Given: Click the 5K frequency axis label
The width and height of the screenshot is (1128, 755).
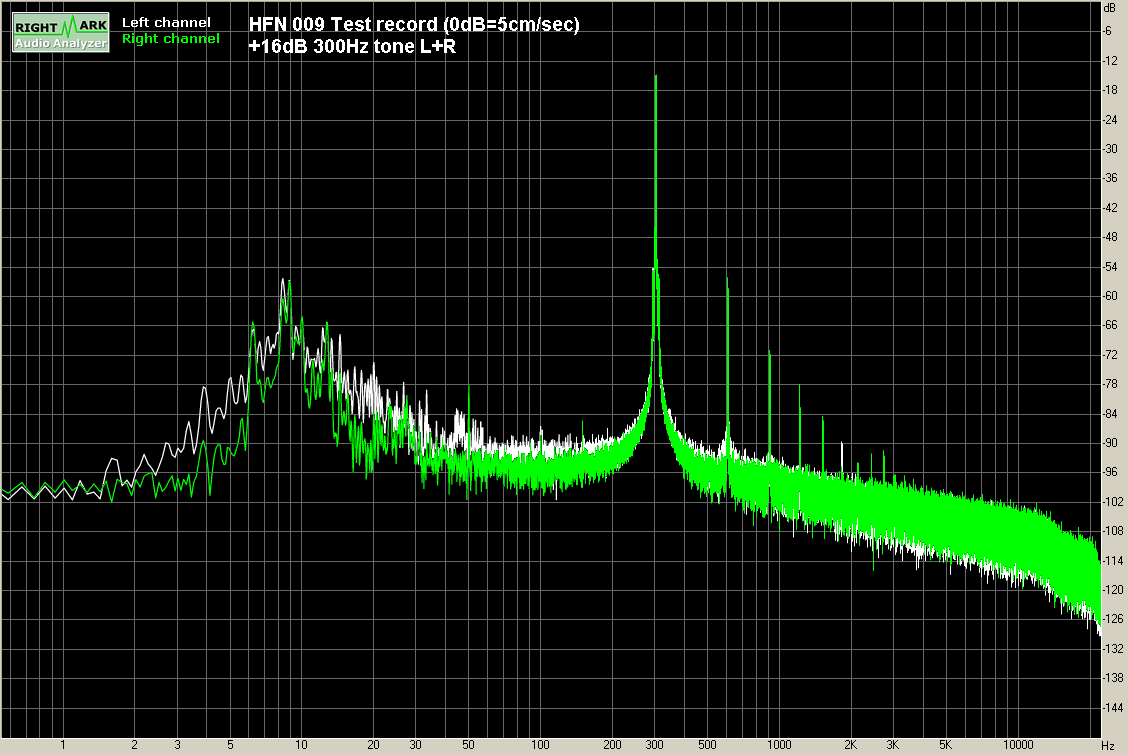Looking at the screenshot, I should click(x=946, y=745).
